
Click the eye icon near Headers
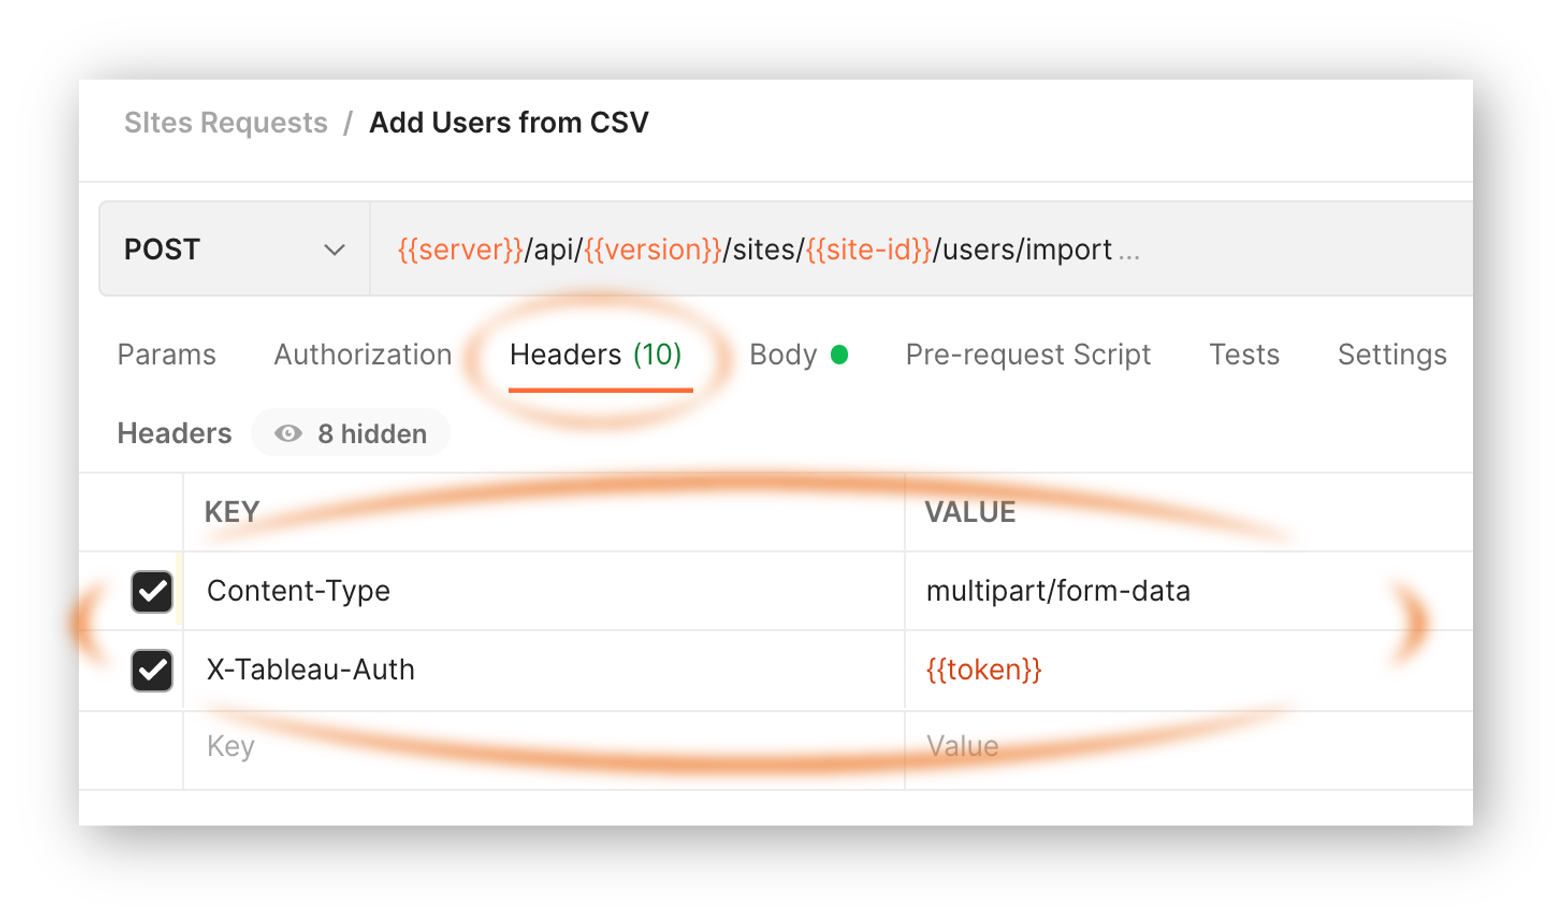288,433
